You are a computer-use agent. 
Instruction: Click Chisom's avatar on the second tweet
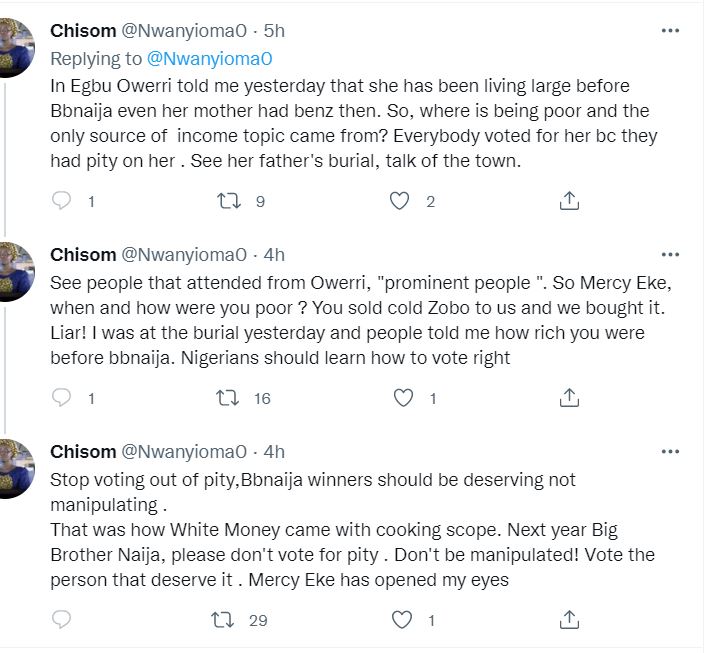tap(17, 272)
